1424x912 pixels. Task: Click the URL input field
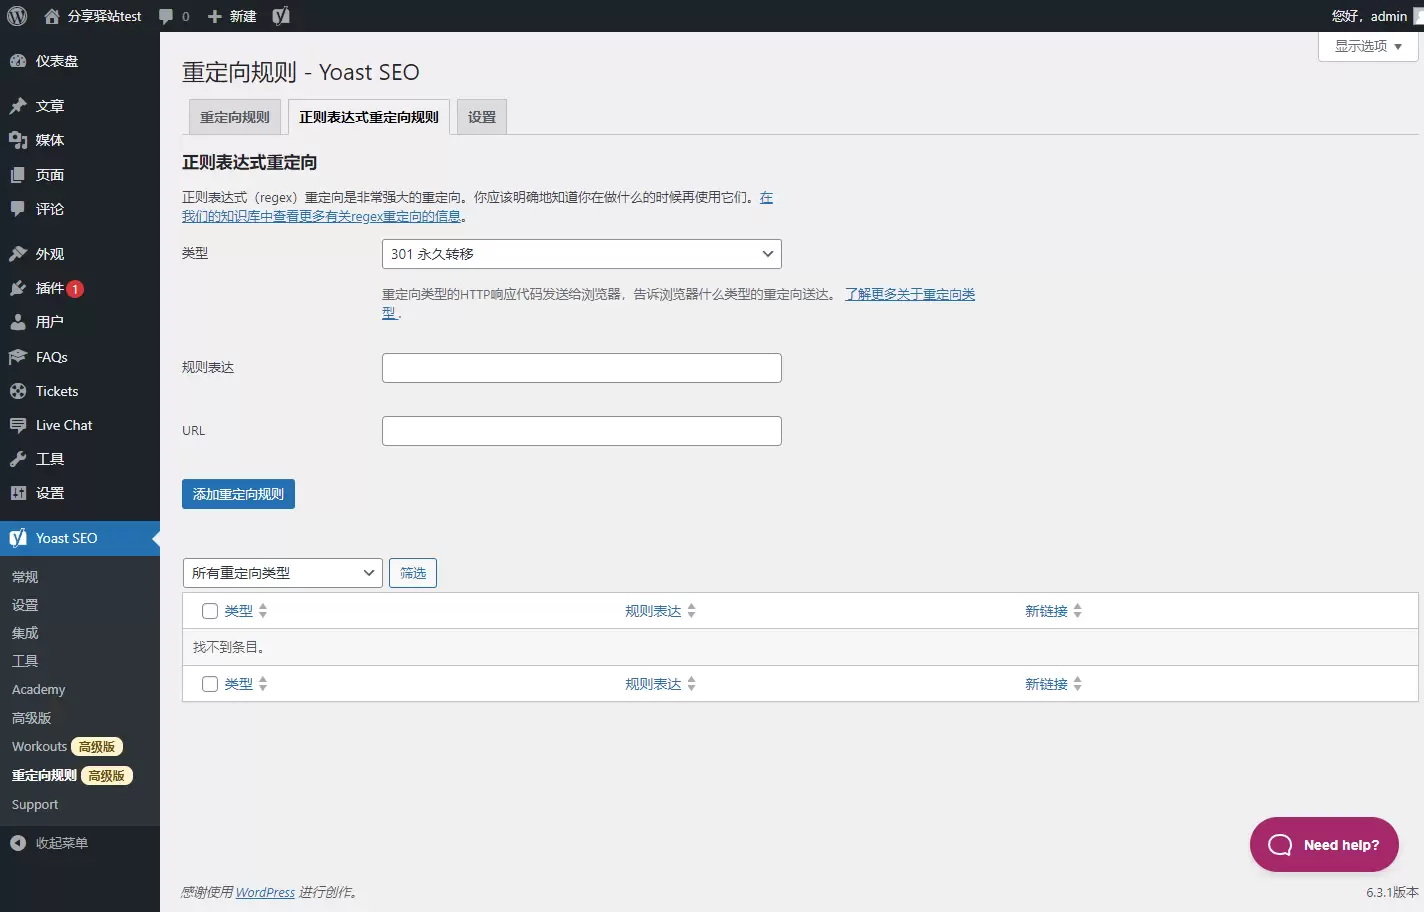tap(582, 431)
